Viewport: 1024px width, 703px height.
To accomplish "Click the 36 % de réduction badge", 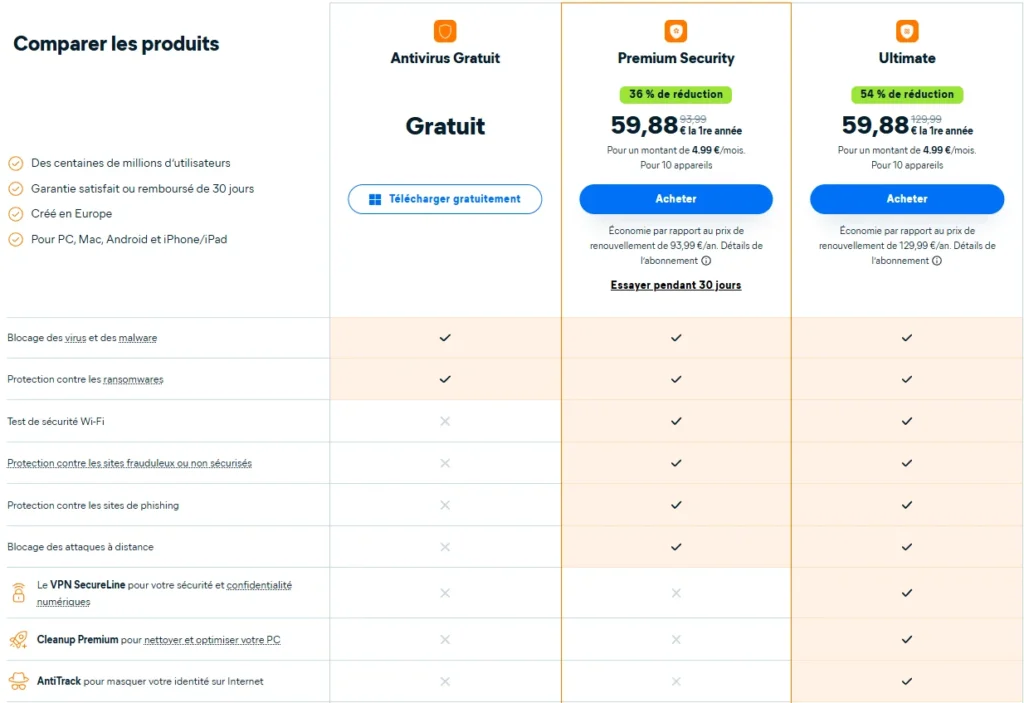I will click(676, 94).
